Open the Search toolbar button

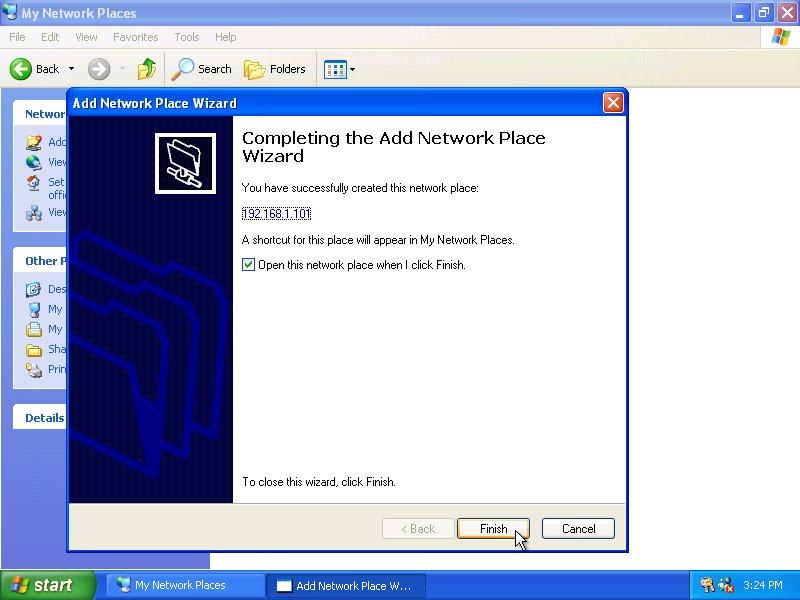click(202, 69)
